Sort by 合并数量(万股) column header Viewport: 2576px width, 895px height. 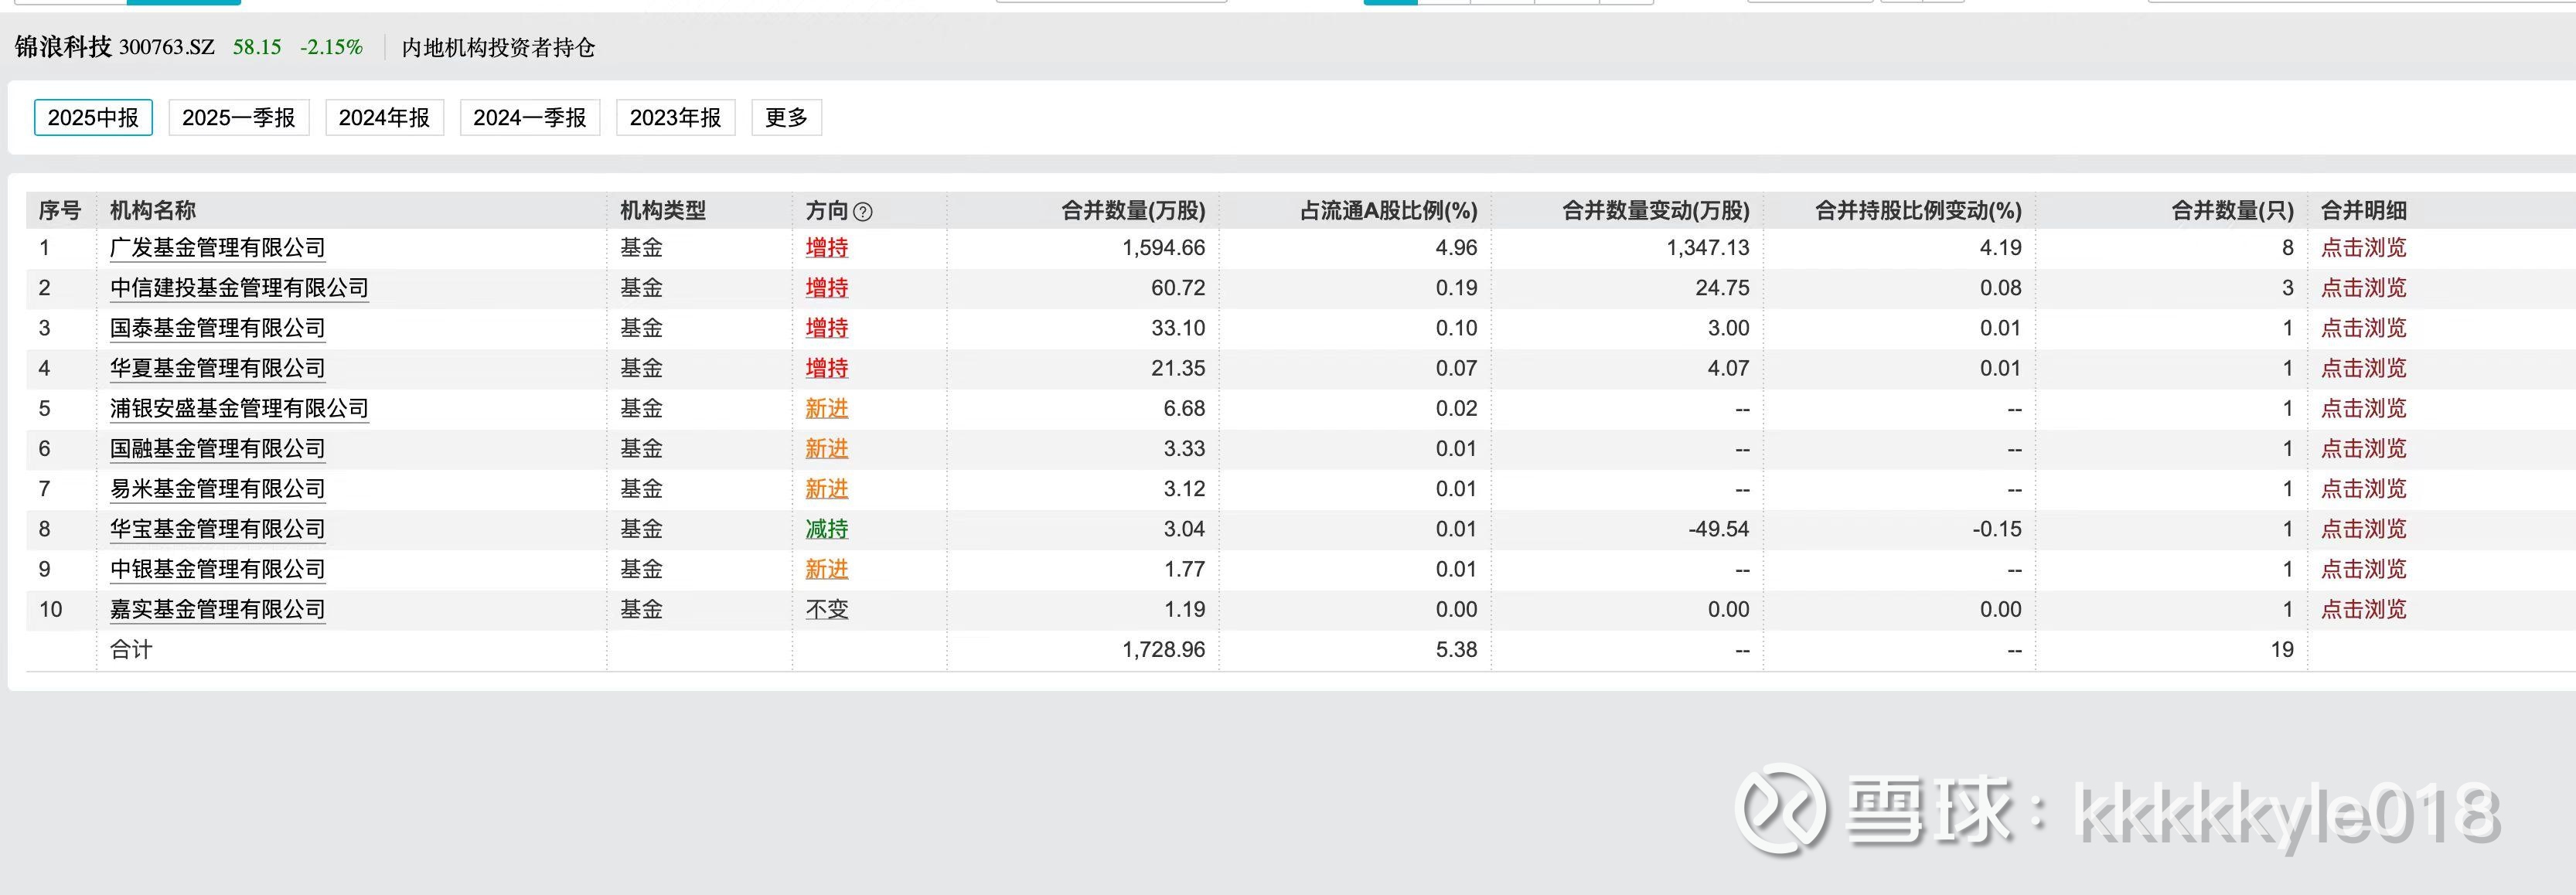[x=1133, y=211]
